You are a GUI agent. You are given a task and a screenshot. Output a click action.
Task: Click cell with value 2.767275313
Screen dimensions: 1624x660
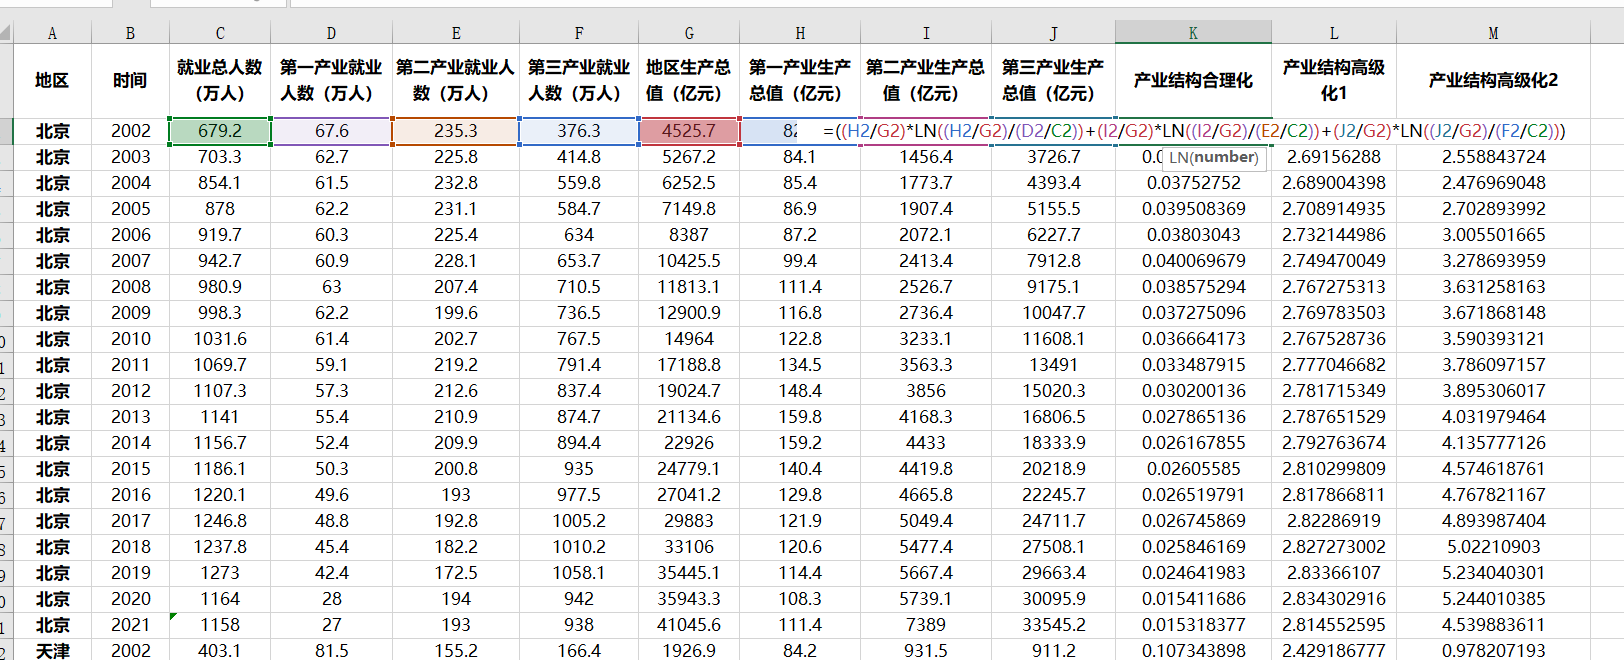click(x=1334, y=287)
